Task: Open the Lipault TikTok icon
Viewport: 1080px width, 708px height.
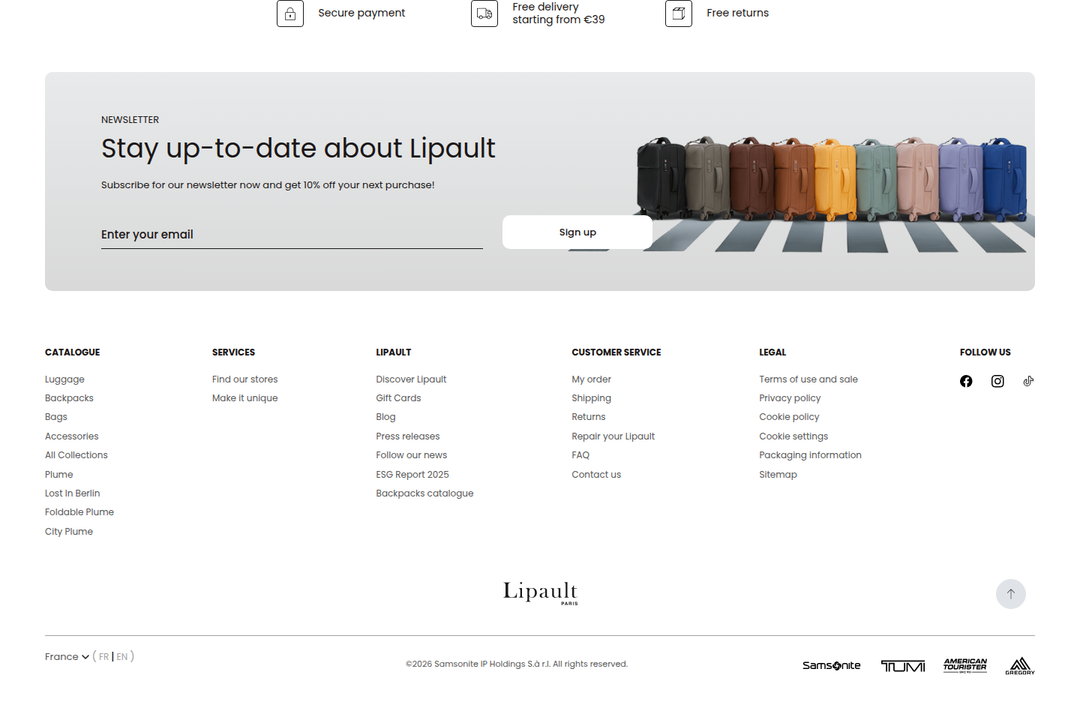Action: [x=1028, y=381]
